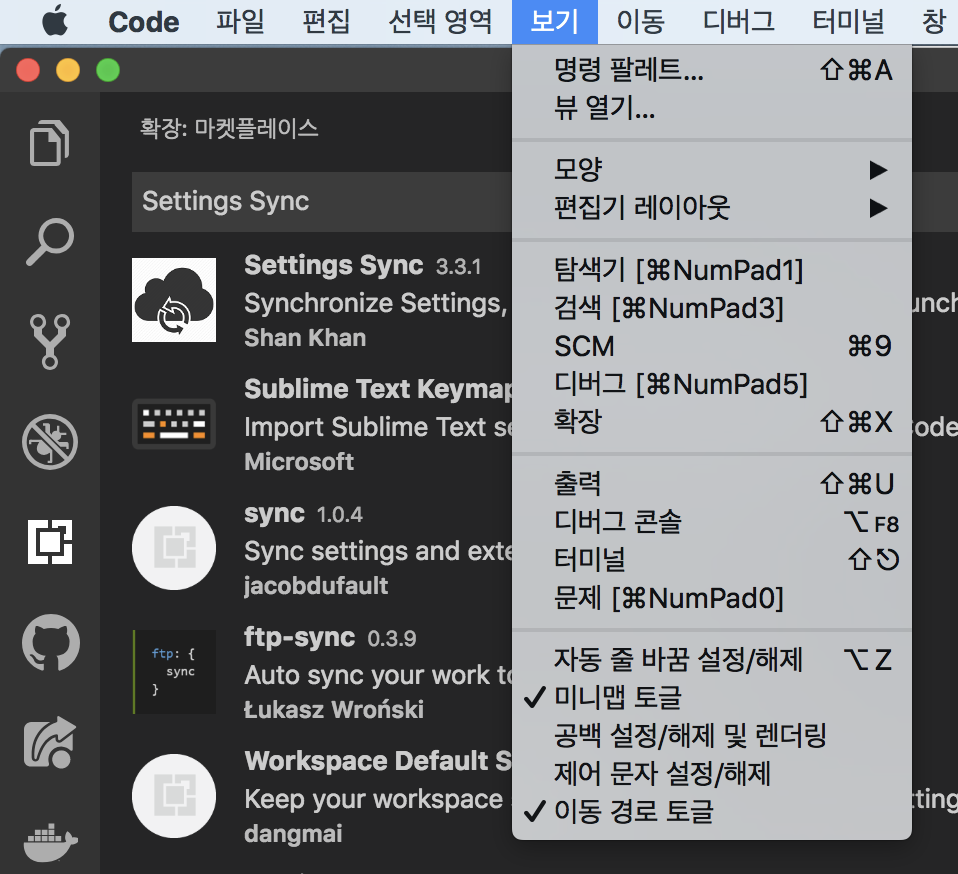Click the Import Sublime Text description text
The height and width of the screenshot is (874, 958).
[x=378, y=427]
